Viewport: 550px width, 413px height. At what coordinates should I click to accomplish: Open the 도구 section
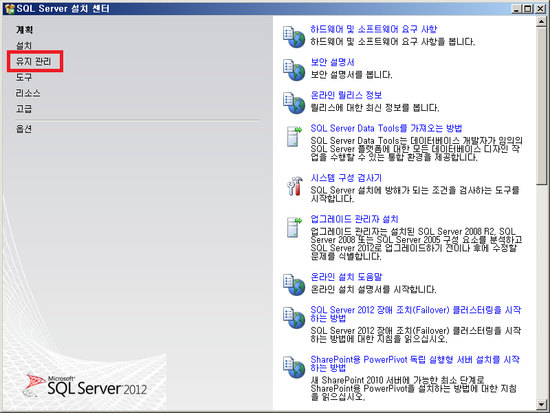[24, 77]
